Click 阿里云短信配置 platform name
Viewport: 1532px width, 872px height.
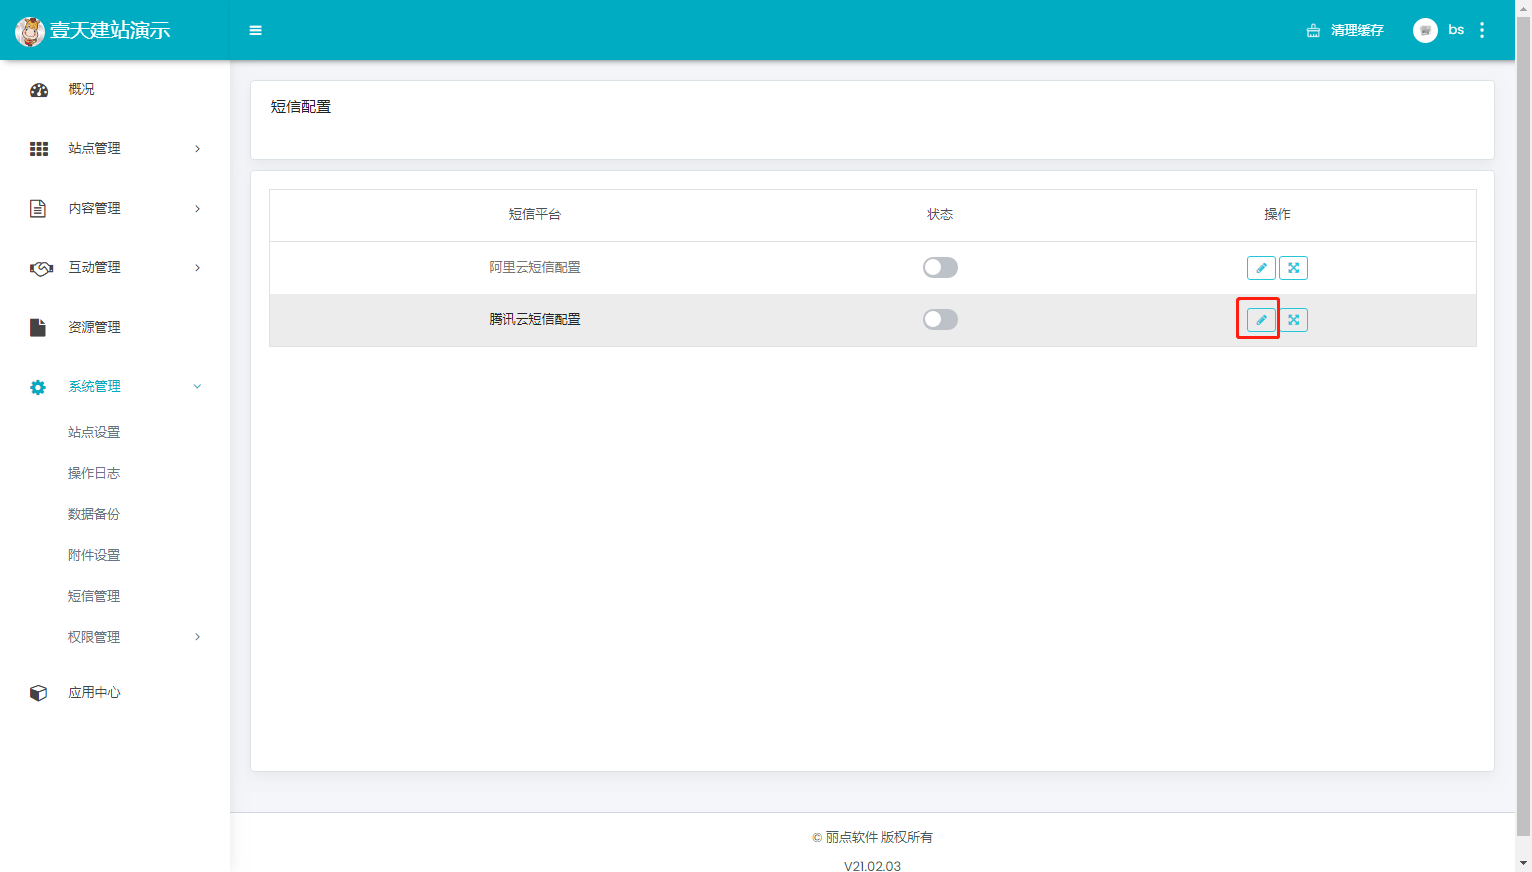(x=535, y=267)
